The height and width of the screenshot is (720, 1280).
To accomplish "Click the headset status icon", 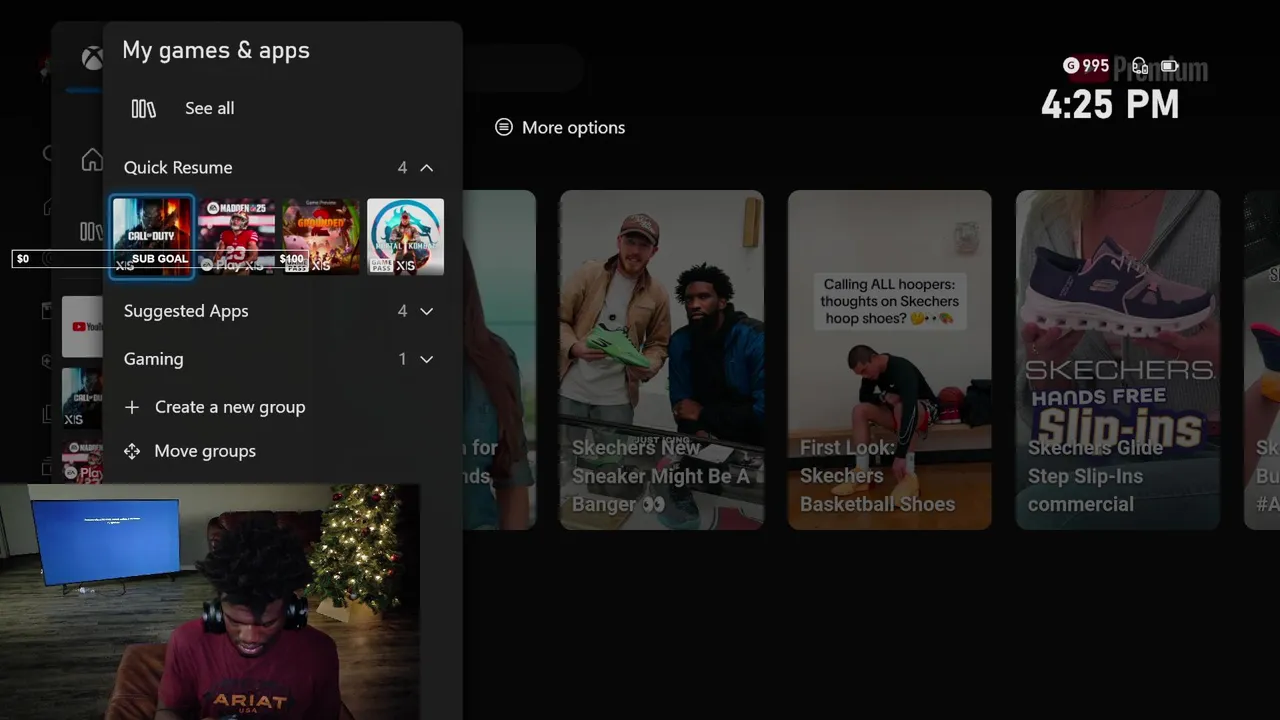I will click(1139, 66).
